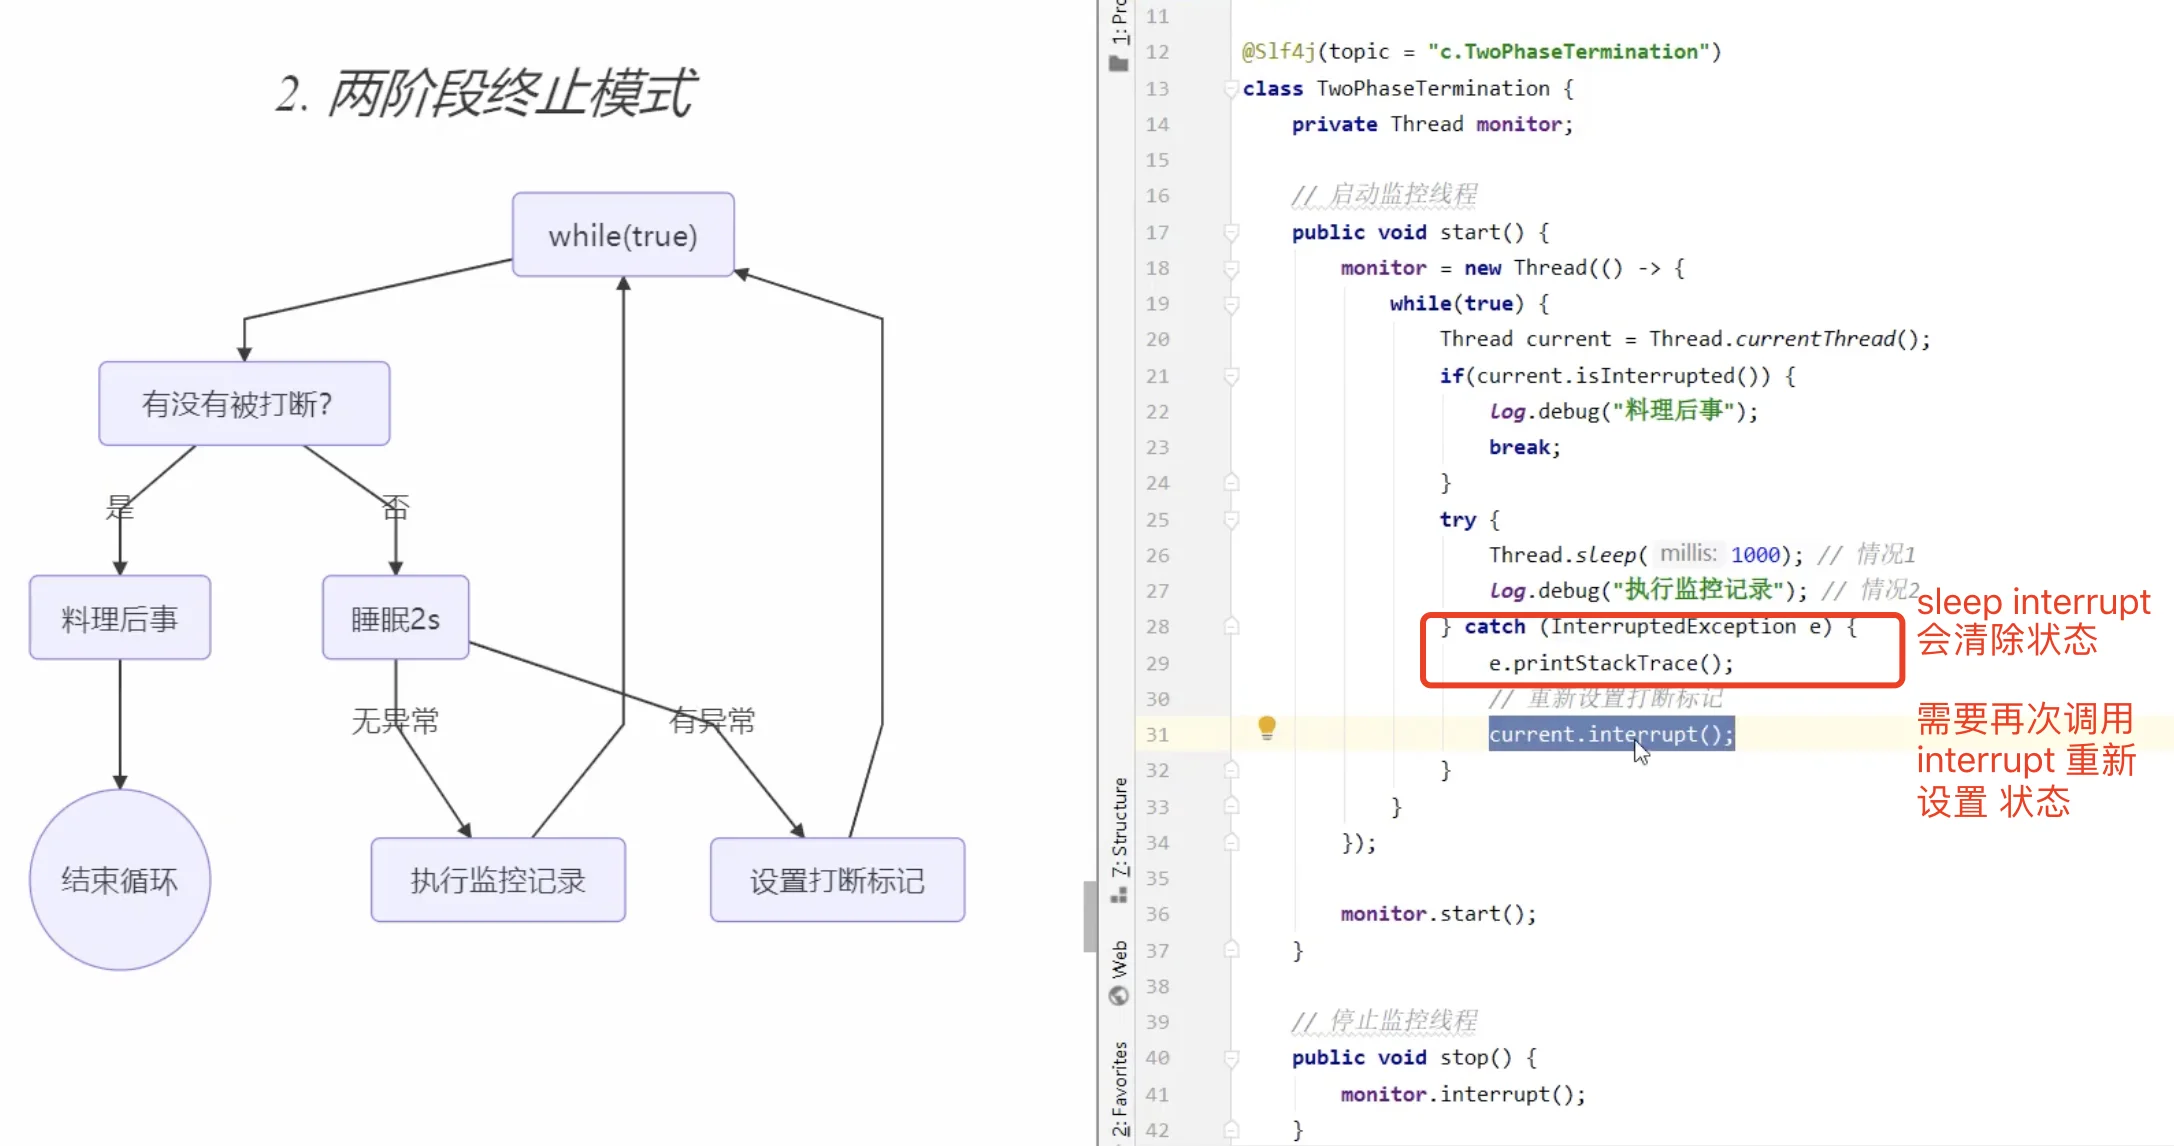Collapse class TwoPhaseTermination fold marker on line 13
2174x1146 pixels.
click(1231, 89)
